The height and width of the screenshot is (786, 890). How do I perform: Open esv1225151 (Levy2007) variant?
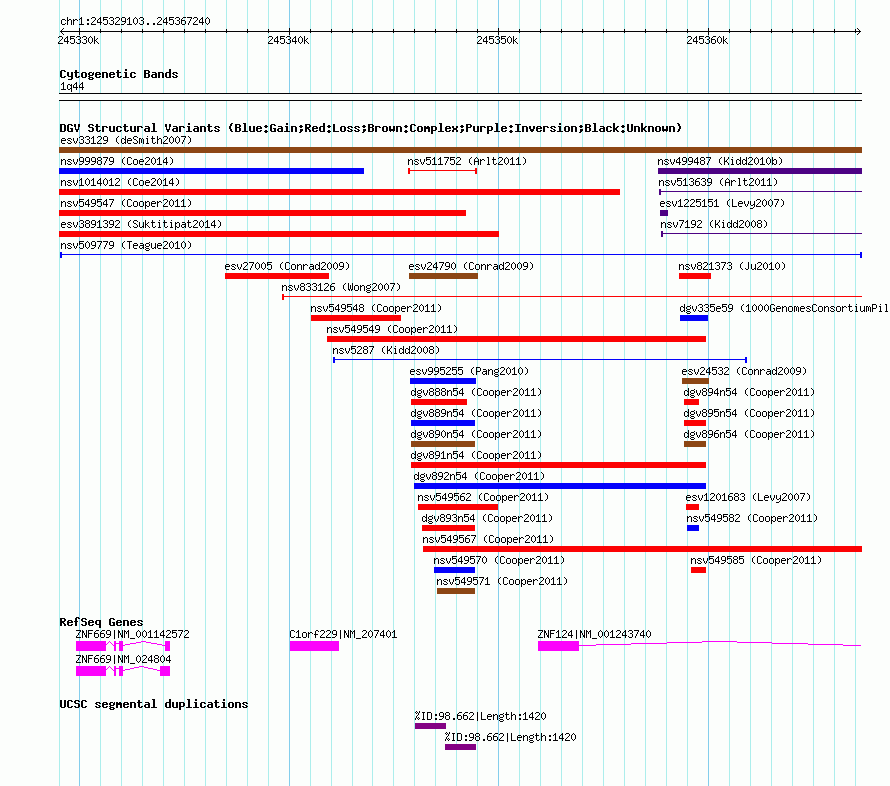pos(664,213)
